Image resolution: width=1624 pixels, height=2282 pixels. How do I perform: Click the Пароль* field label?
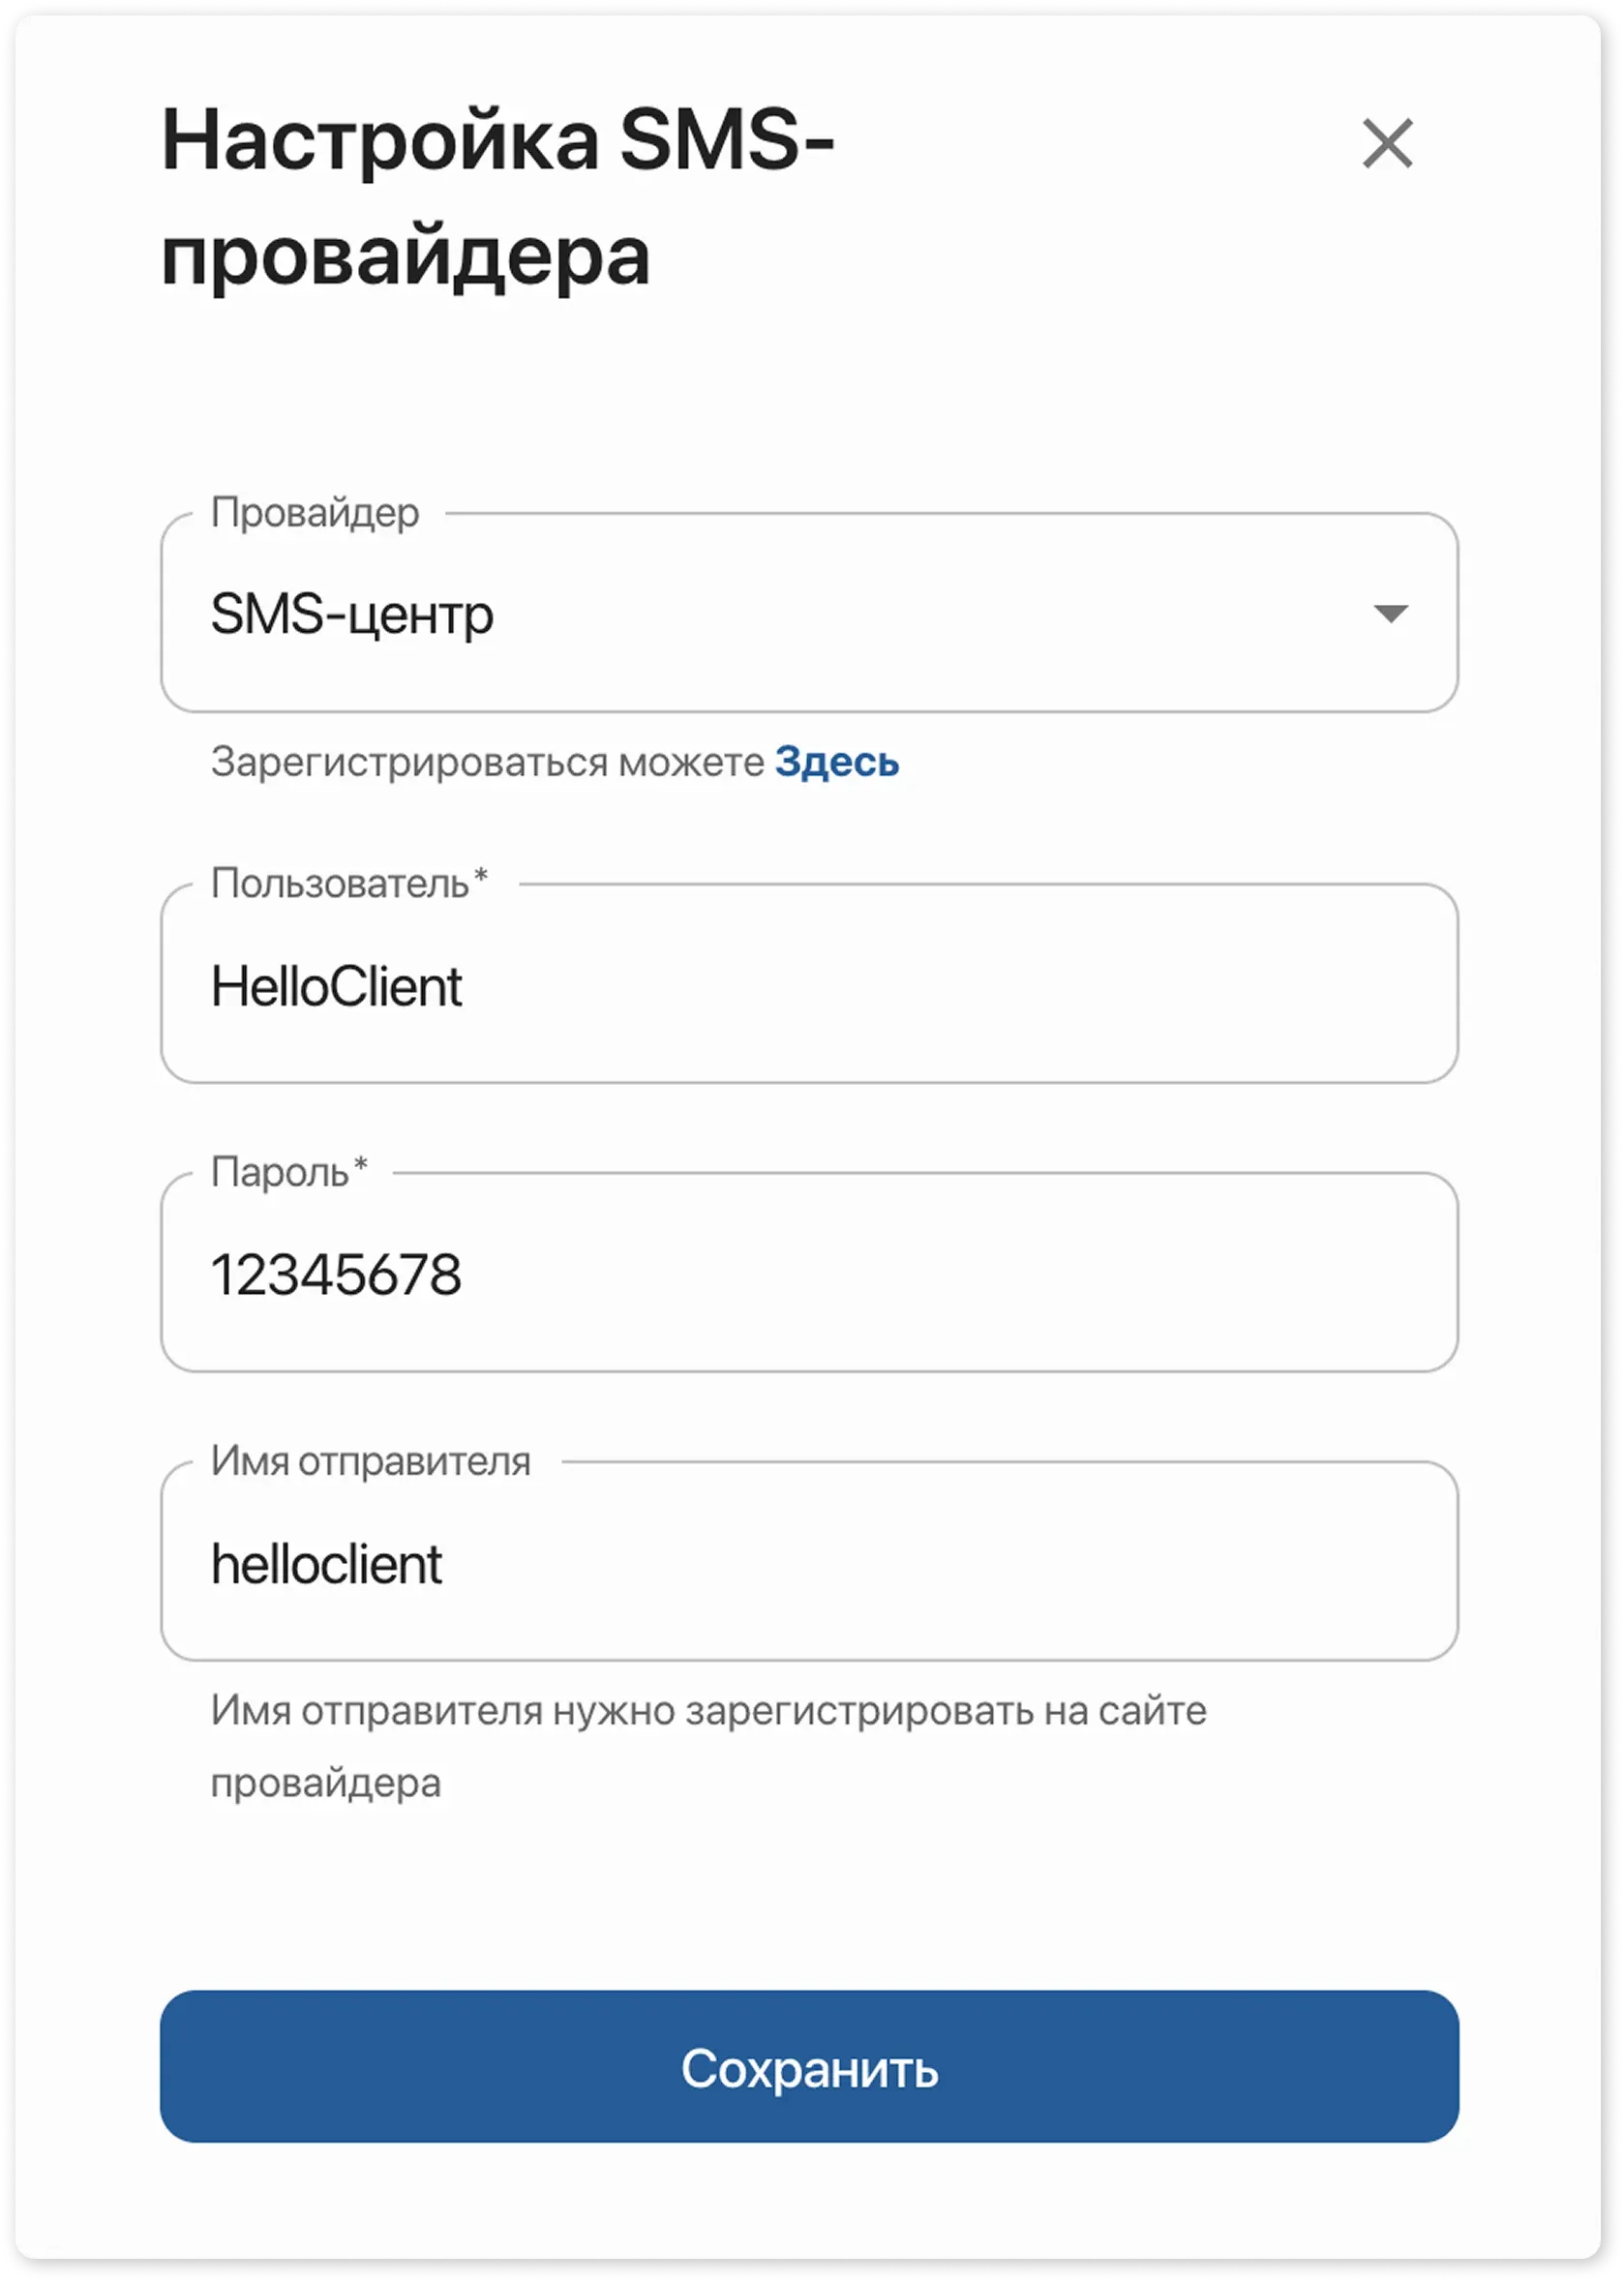(289, 1172)
